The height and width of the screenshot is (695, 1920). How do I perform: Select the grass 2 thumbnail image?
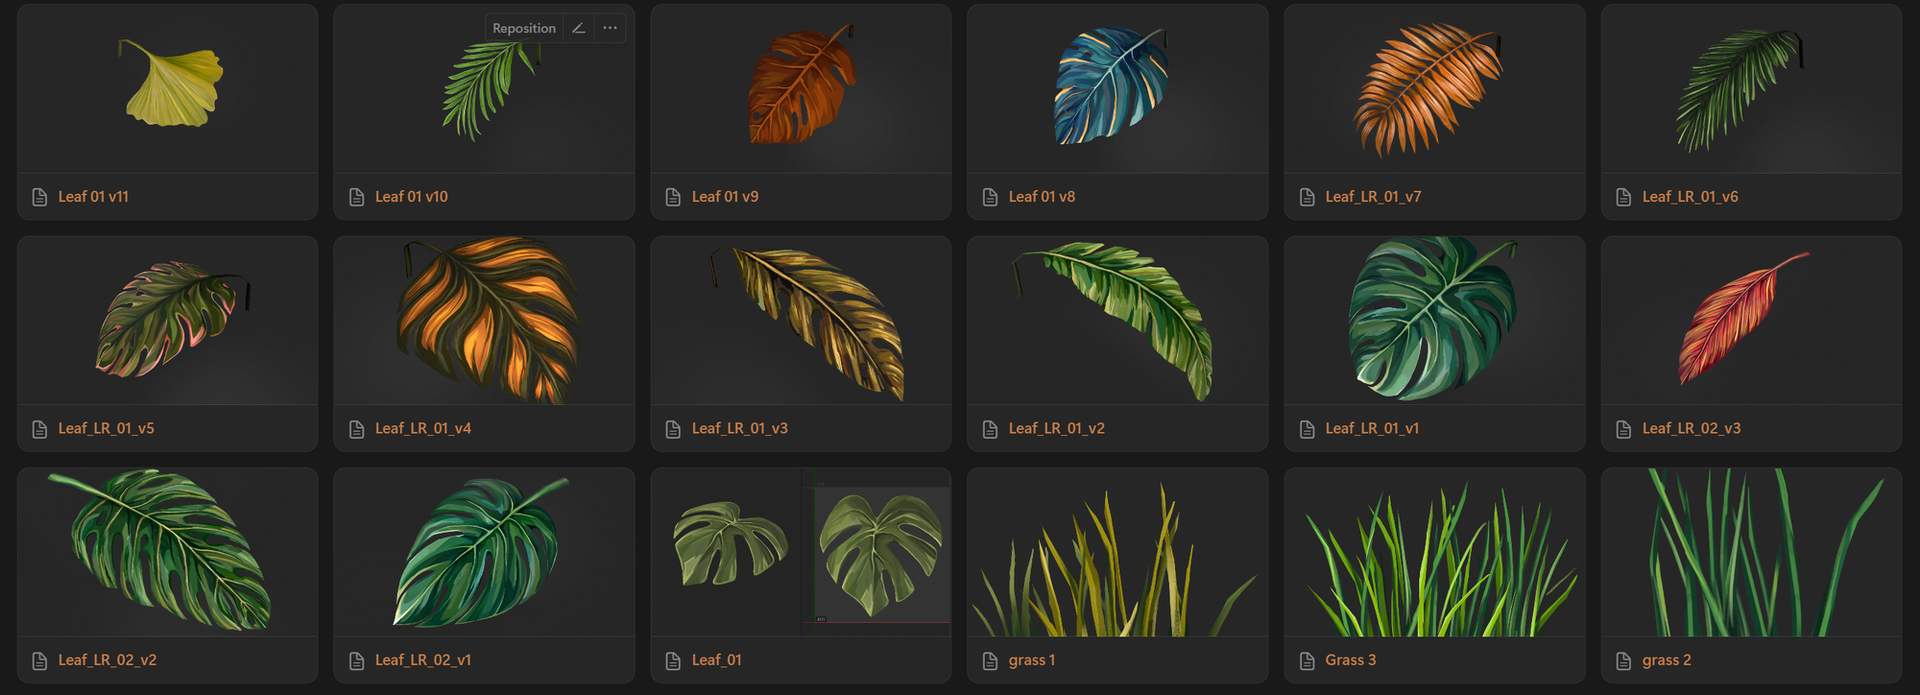(x=1751, y=552)
